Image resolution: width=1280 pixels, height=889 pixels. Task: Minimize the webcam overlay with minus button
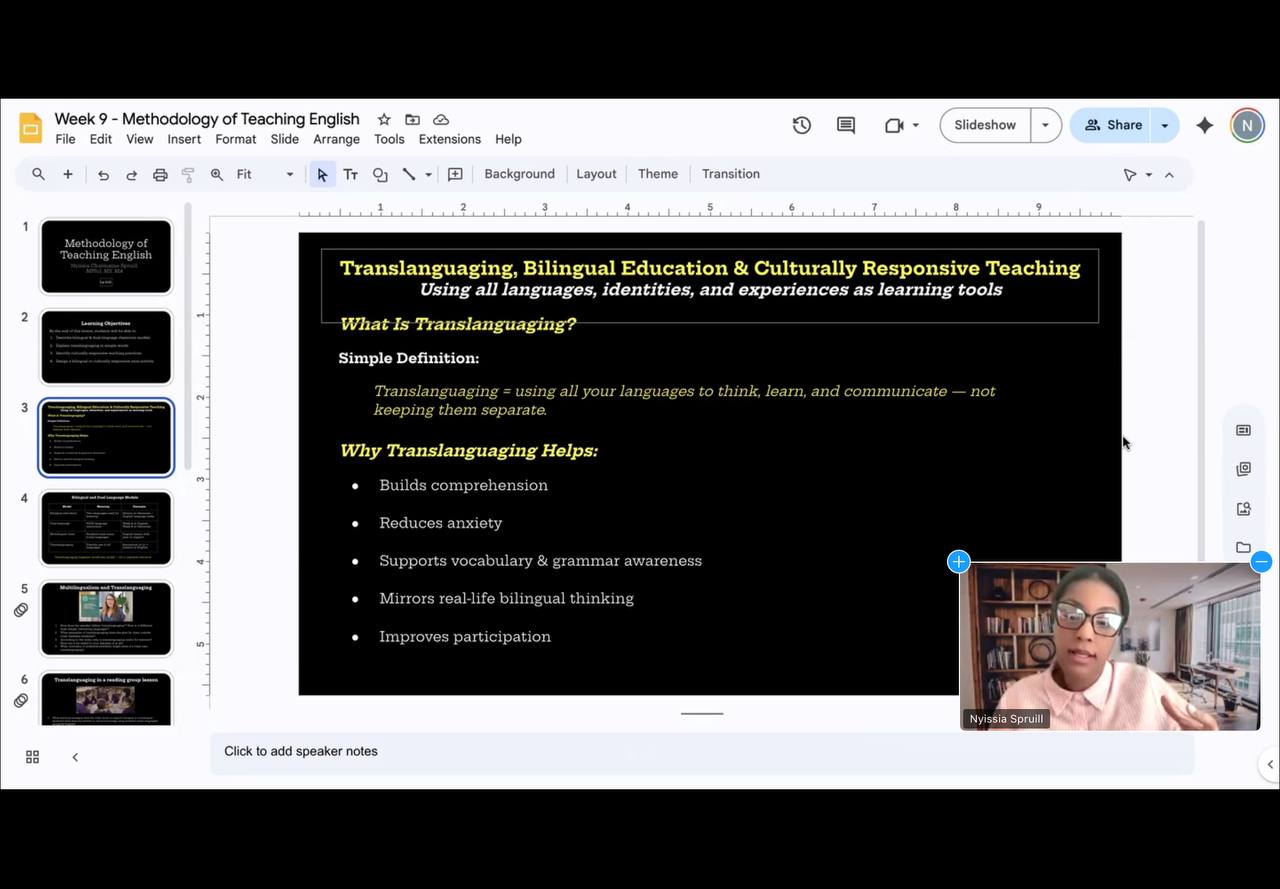(x=1261, y=562)
